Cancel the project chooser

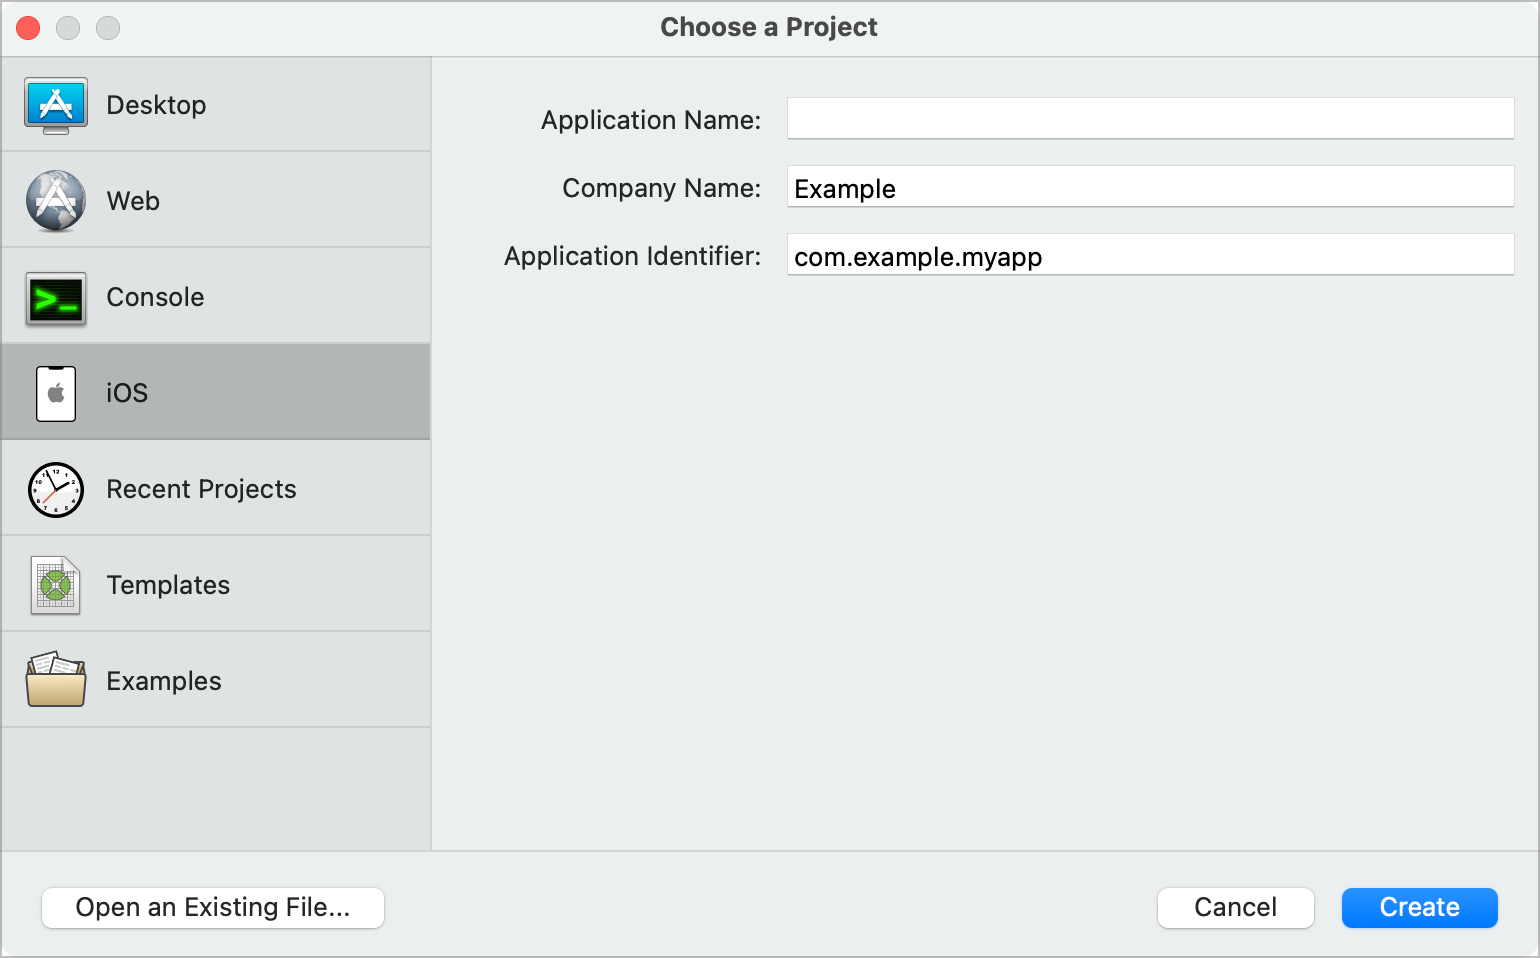(1235, 907)
